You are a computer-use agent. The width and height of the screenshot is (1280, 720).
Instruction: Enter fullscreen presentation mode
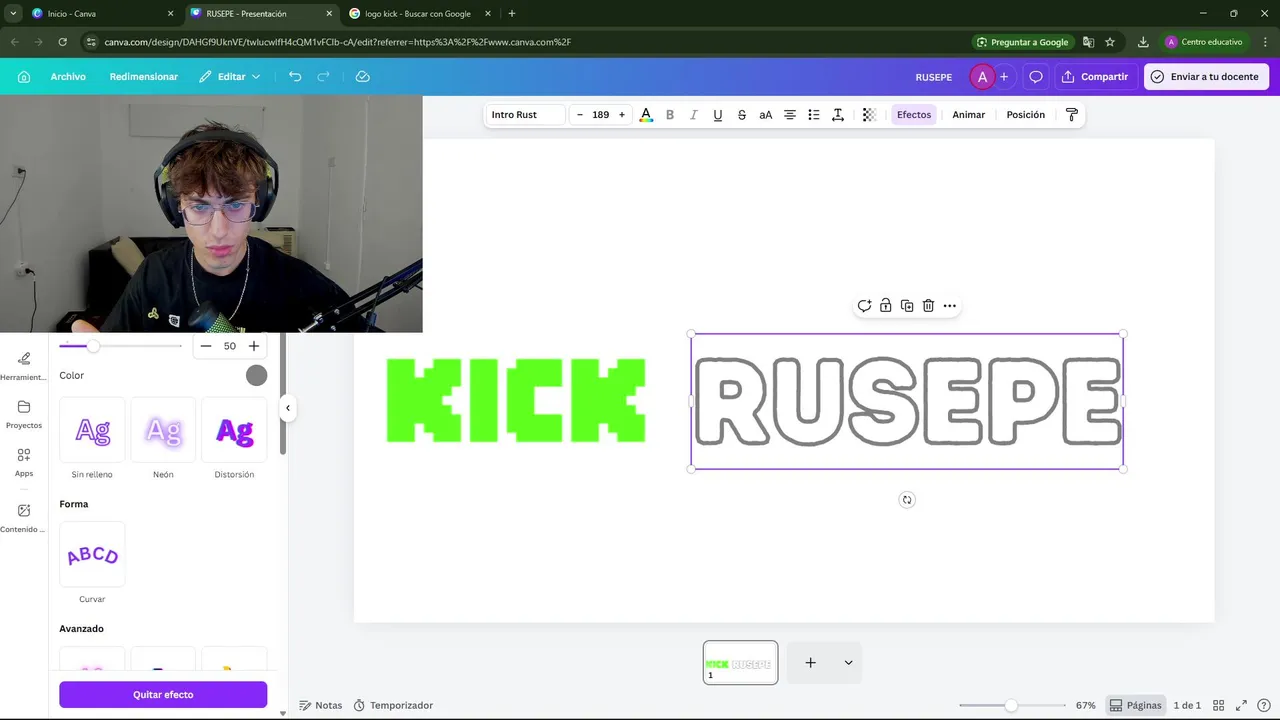pos(1242,706)
